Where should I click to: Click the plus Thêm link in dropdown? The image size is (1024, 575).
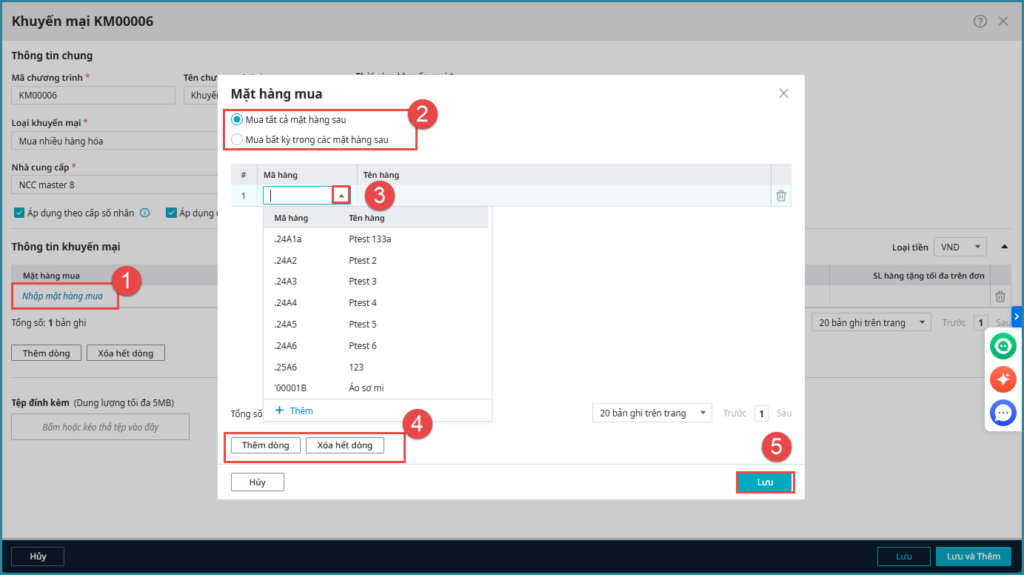tap(294, 410)
